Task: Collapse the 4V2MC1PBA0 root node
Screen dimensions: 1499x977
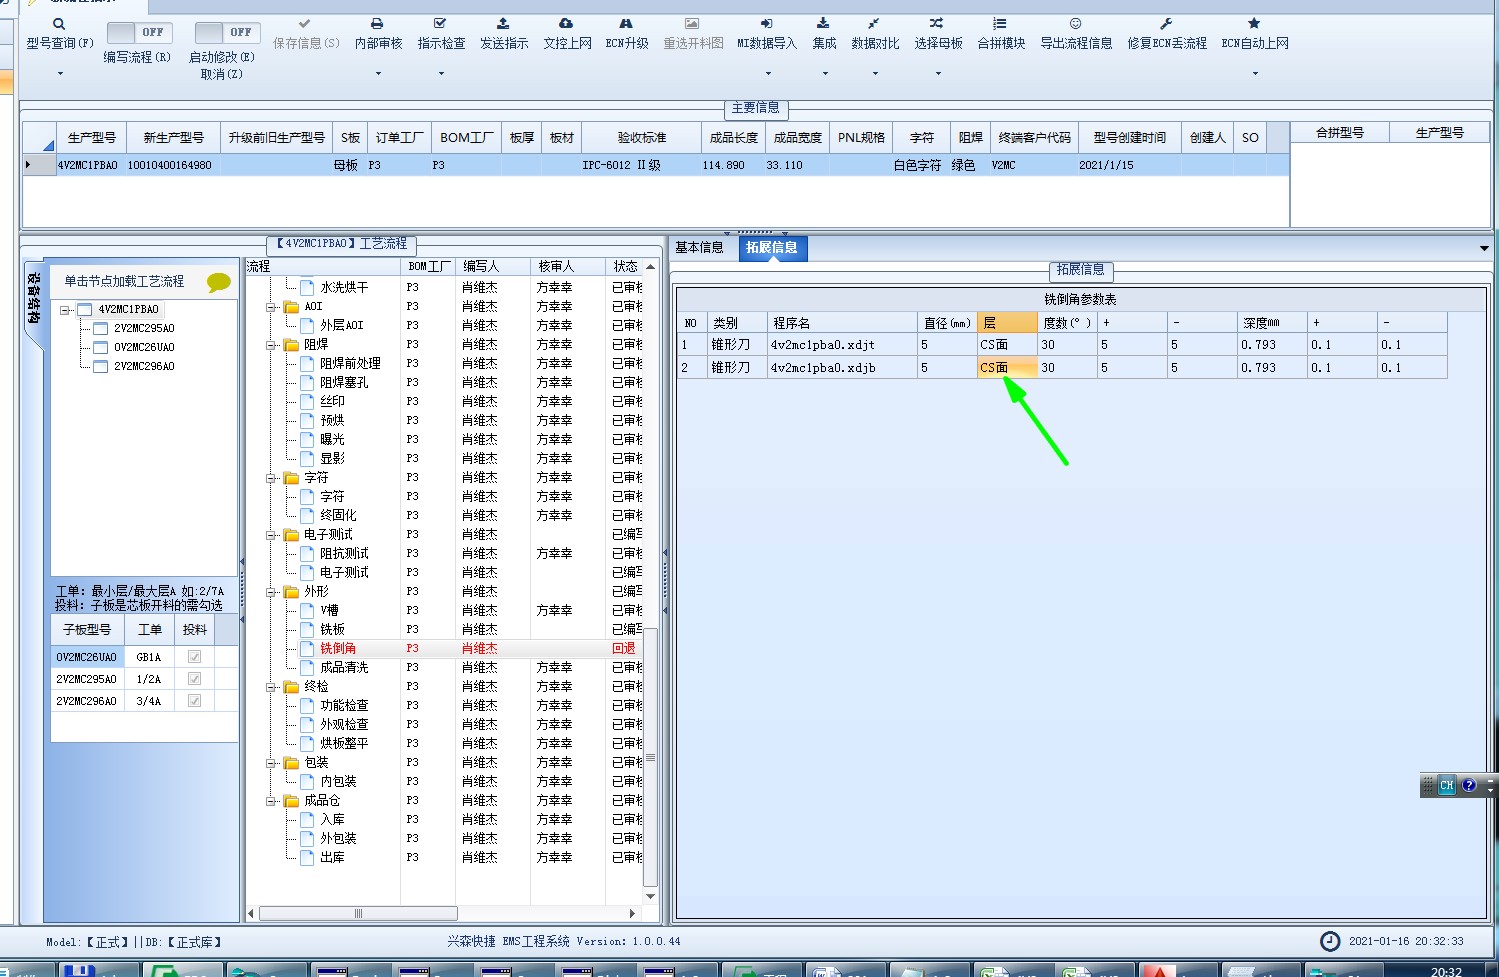Action: tap(65, 310)
